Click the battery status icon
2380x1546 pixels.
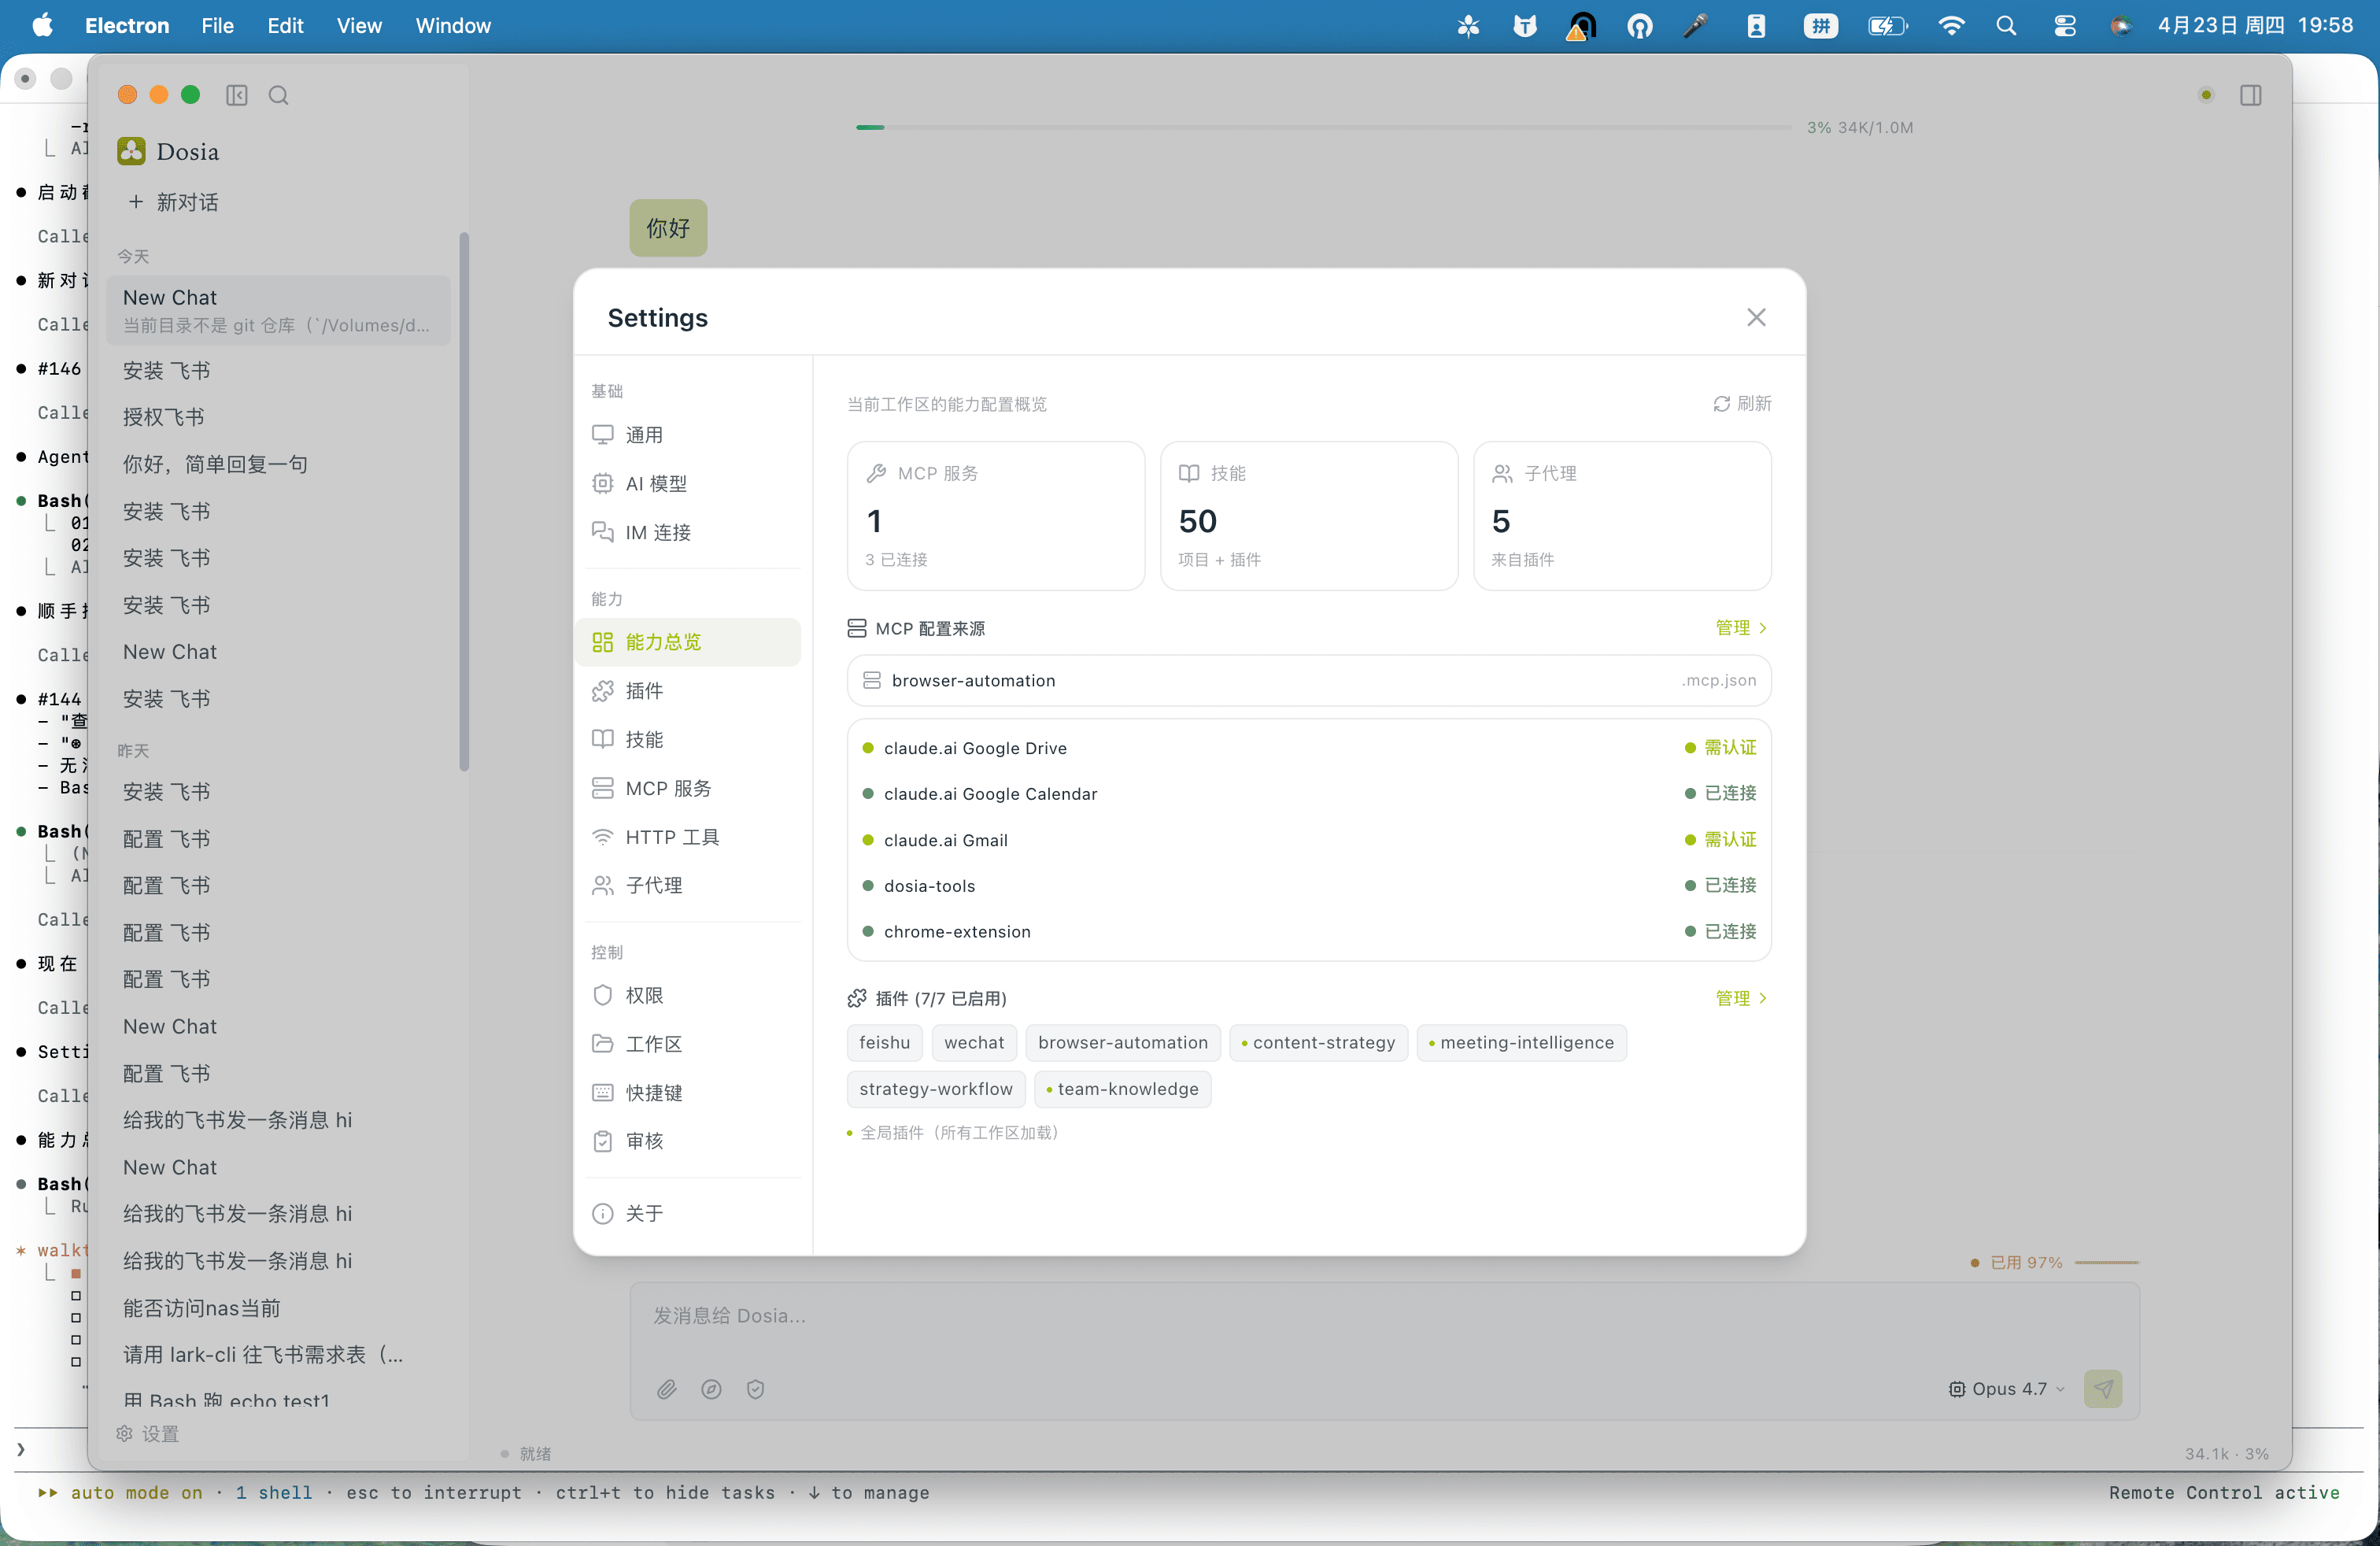[1887, 26]
